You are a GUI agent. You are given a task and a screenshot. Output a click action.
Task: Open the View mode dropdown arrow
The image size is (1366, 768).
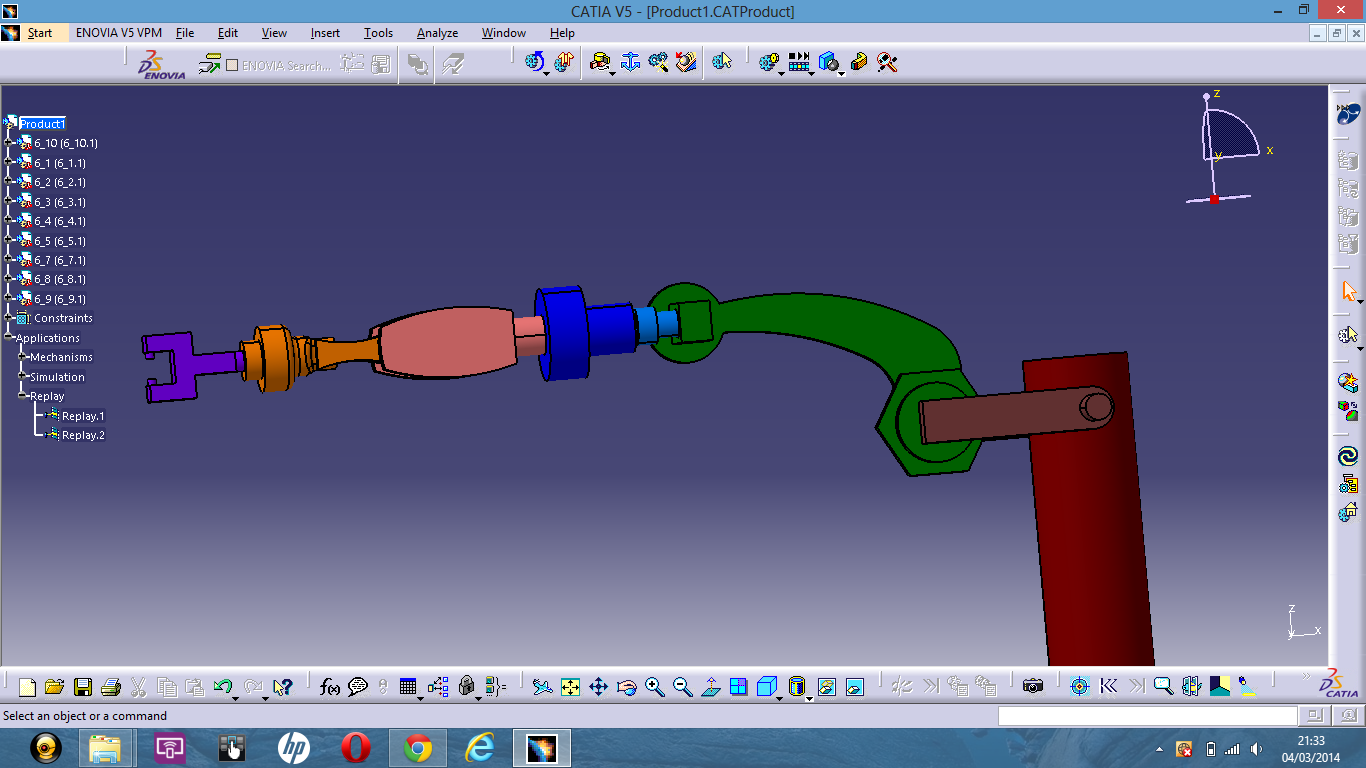coord(808,697)
